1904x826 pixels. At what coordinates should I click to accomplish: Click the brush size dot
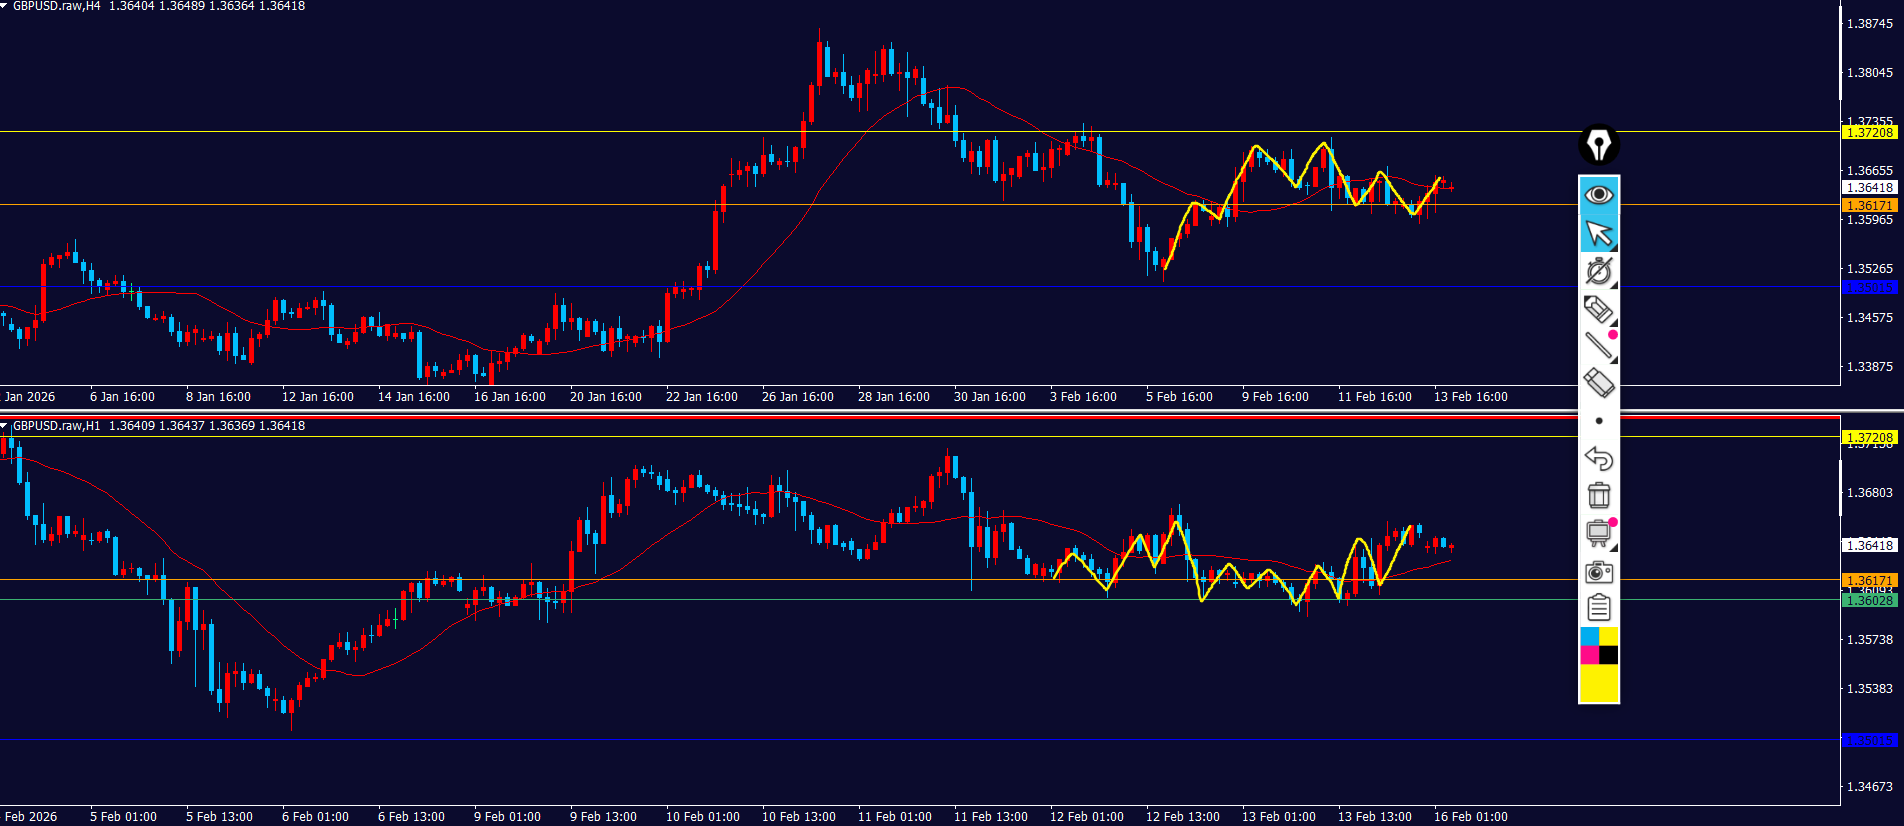click(1598, 421)
